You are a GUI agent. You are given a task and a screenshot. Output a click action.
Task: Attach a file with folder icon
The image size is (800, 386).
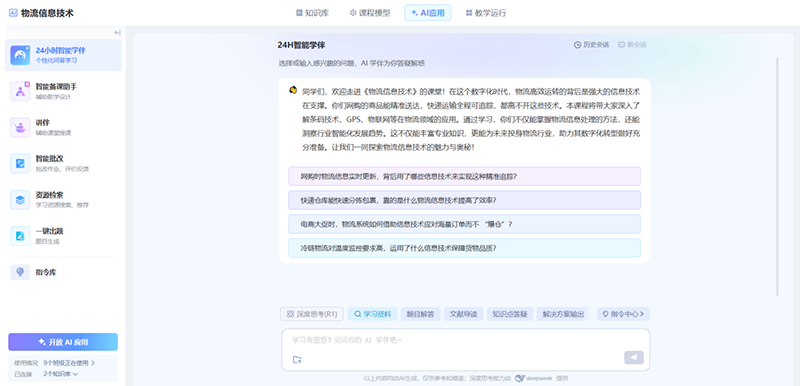(x=297, y=359)
